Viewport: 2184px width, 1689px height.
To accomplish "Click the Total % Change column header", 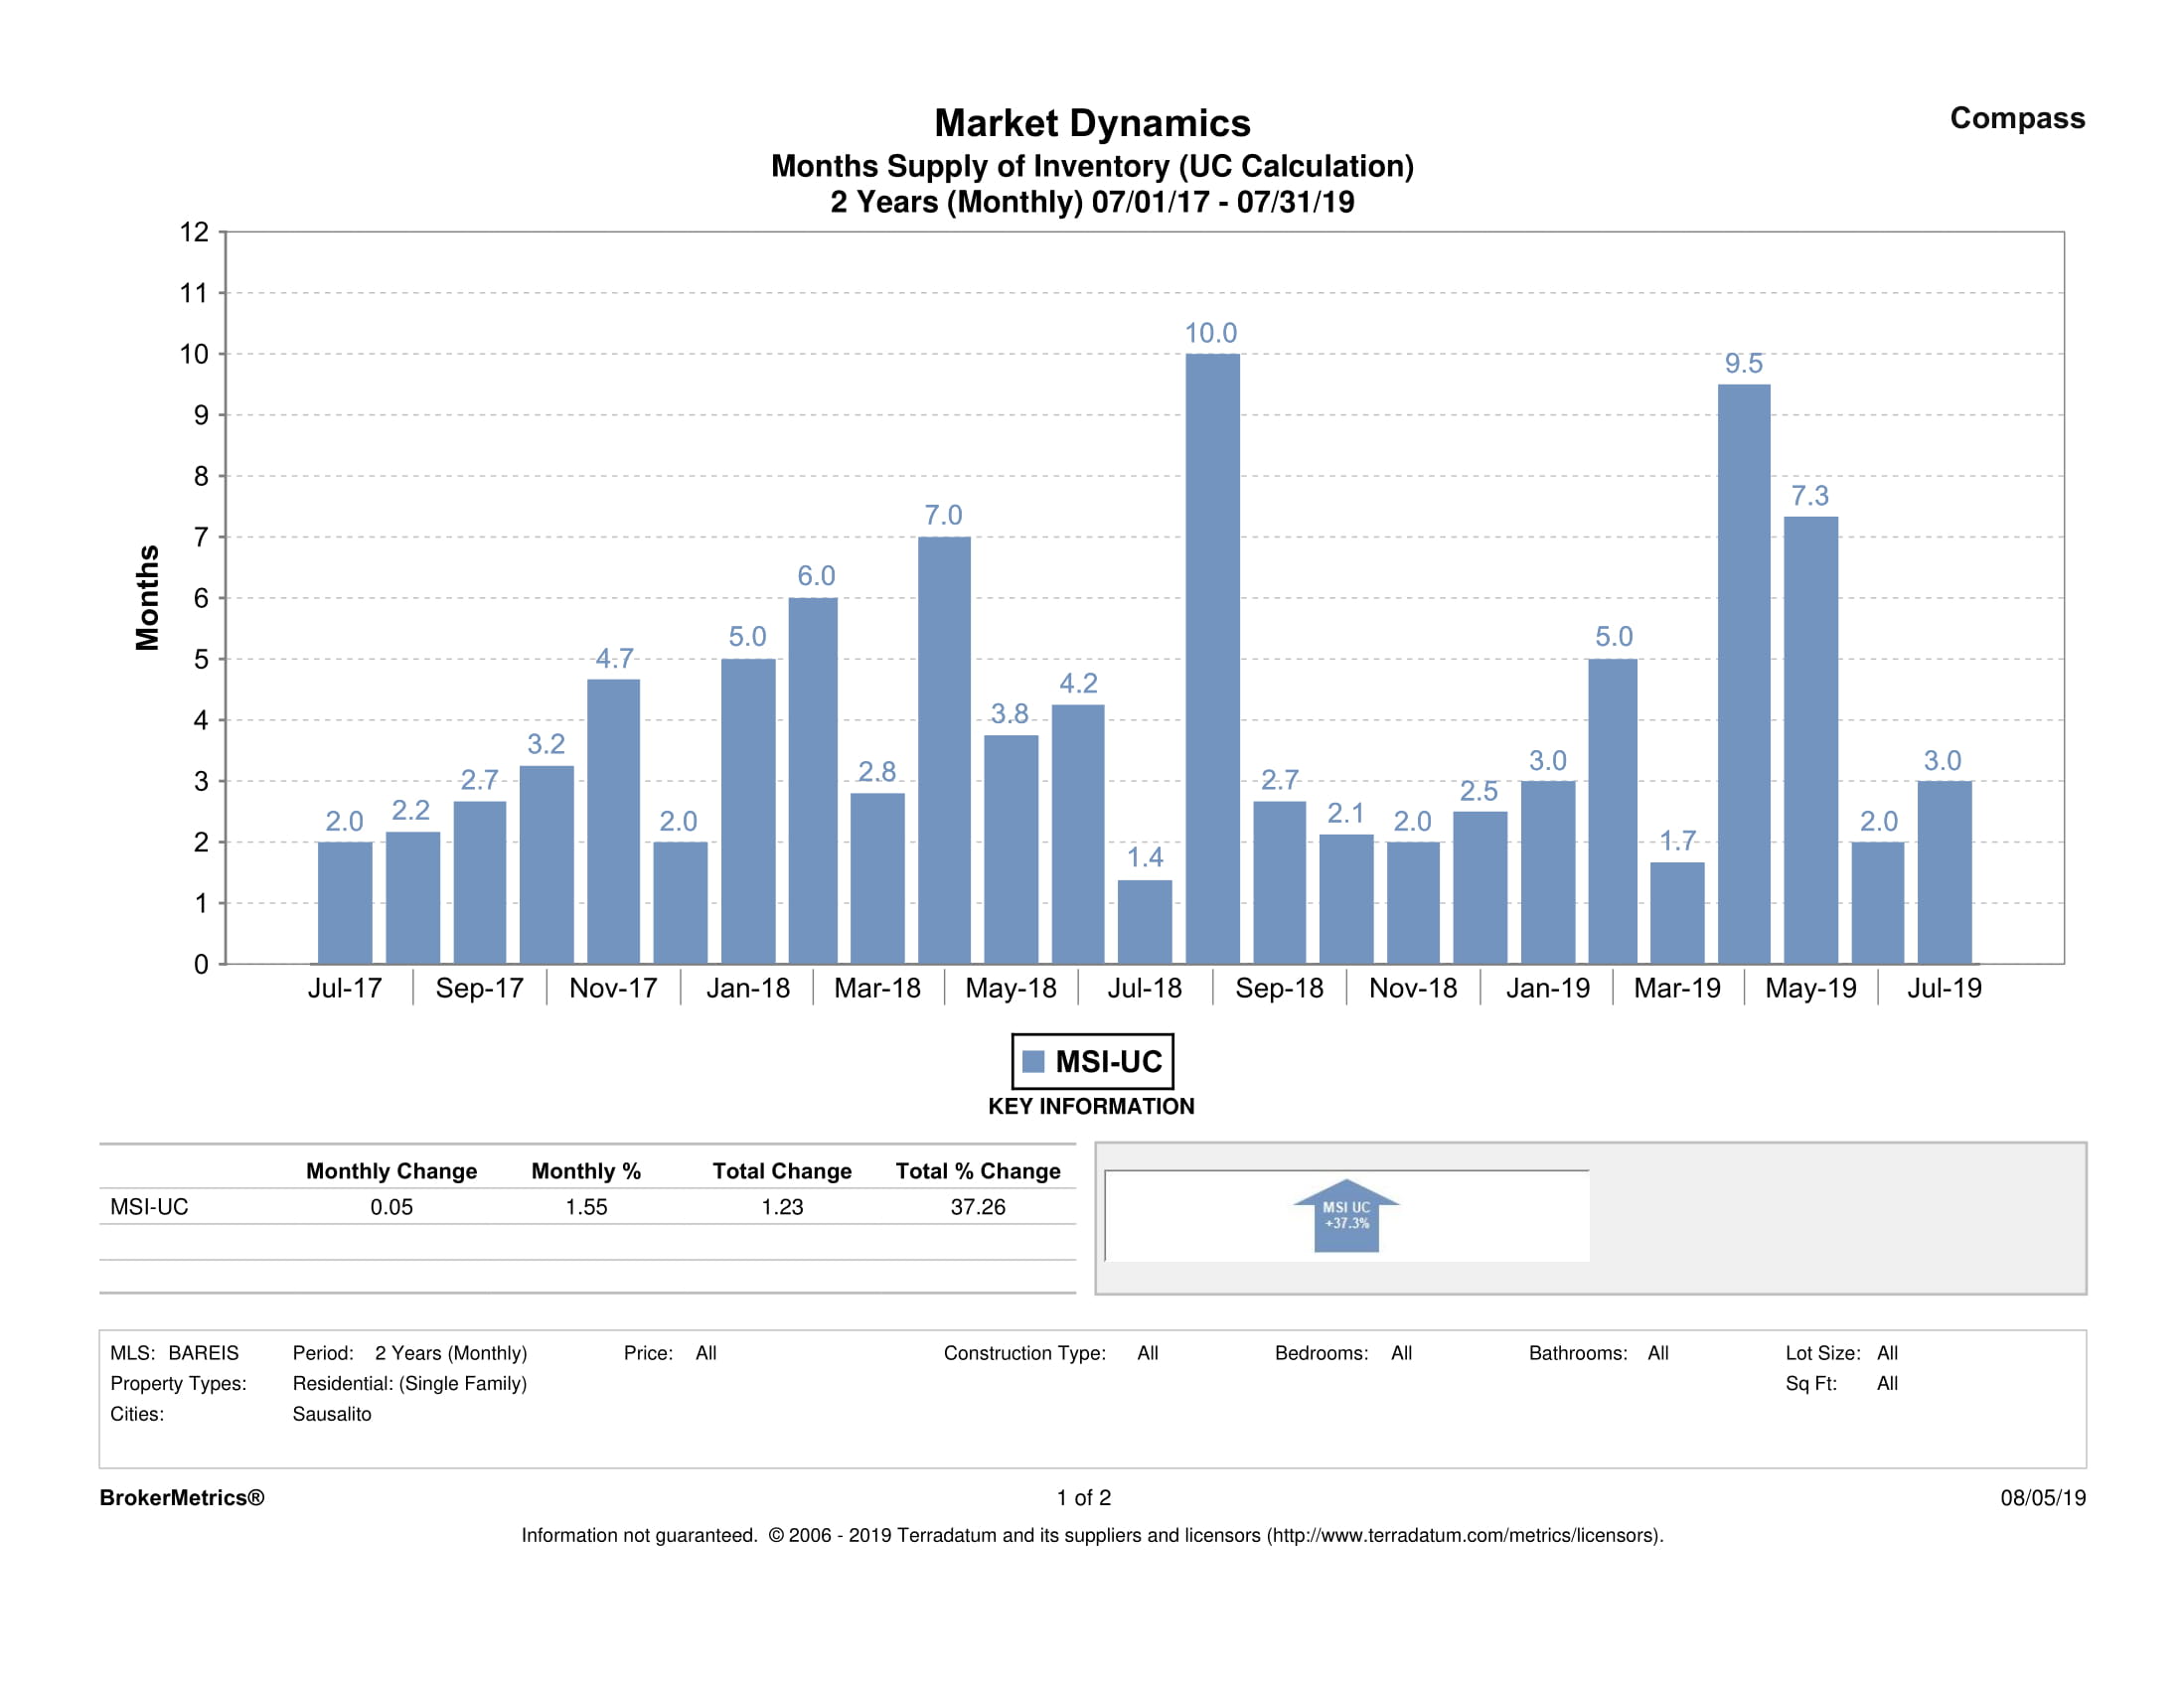I will point(977,1171).
